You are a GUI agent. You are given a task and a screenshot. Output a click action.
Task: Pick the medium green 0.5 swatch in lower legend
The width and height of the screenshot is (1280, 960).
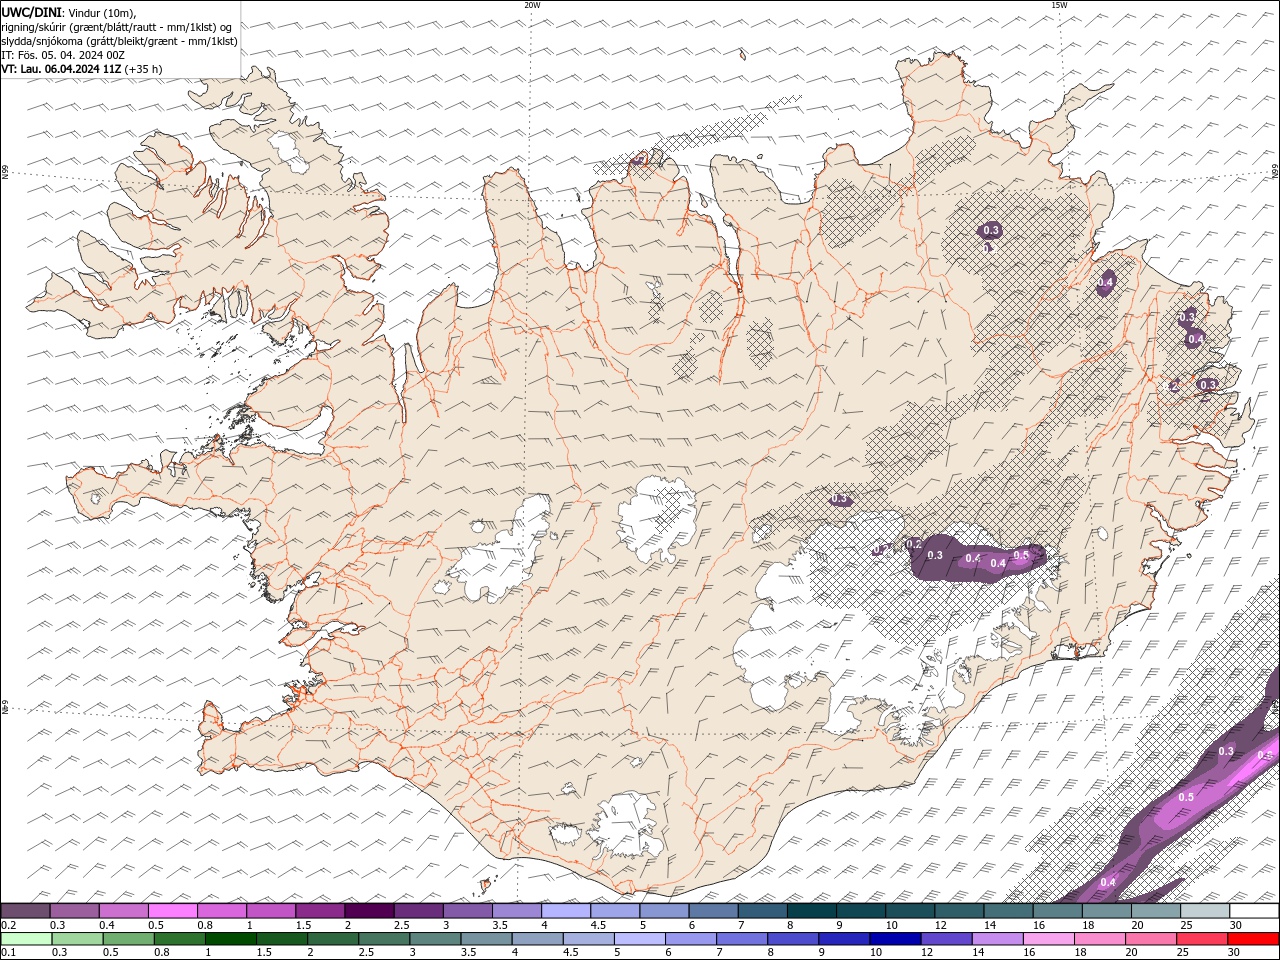click(129, 939)
